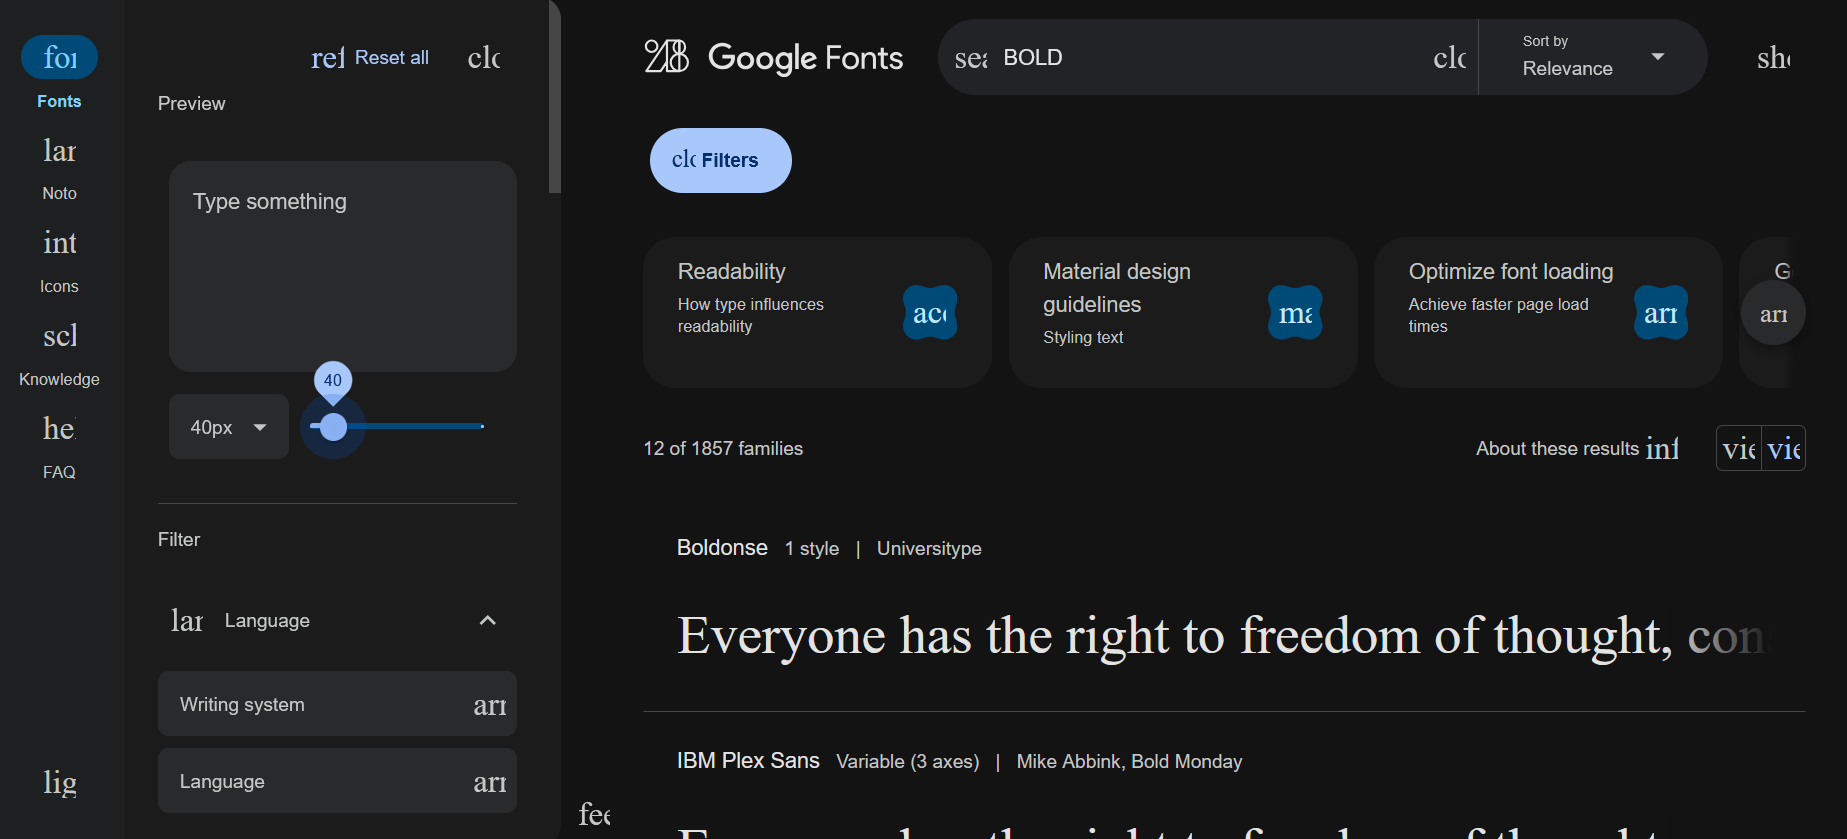Click the Material design guidelines card icon

coord(1295,313)
